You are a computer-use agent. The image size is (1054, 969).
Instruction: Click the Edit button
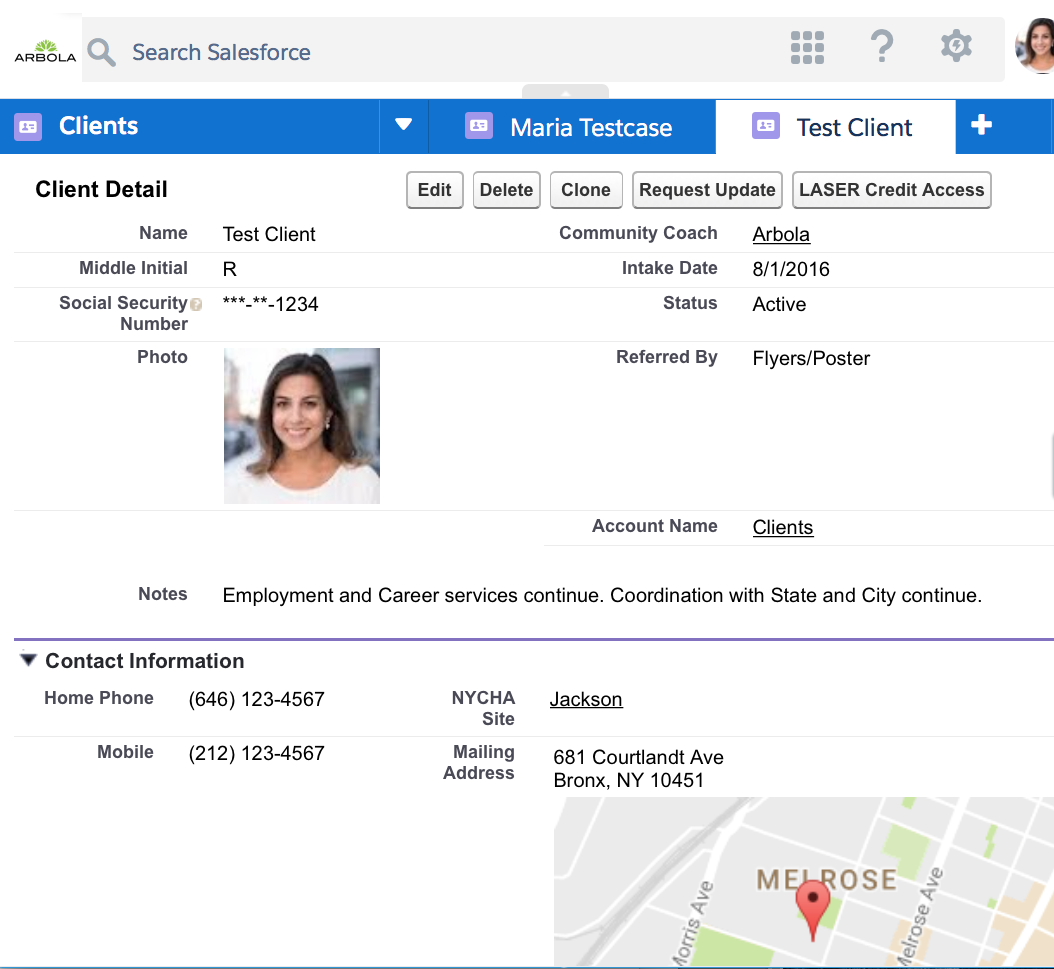tap(434, 190)
